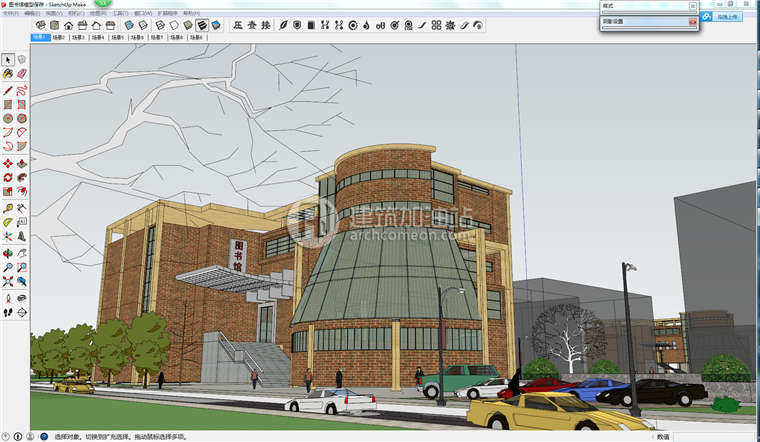Enable Shaded With Textures style
The width and height of the screenshot is (760, 442).
201,24
